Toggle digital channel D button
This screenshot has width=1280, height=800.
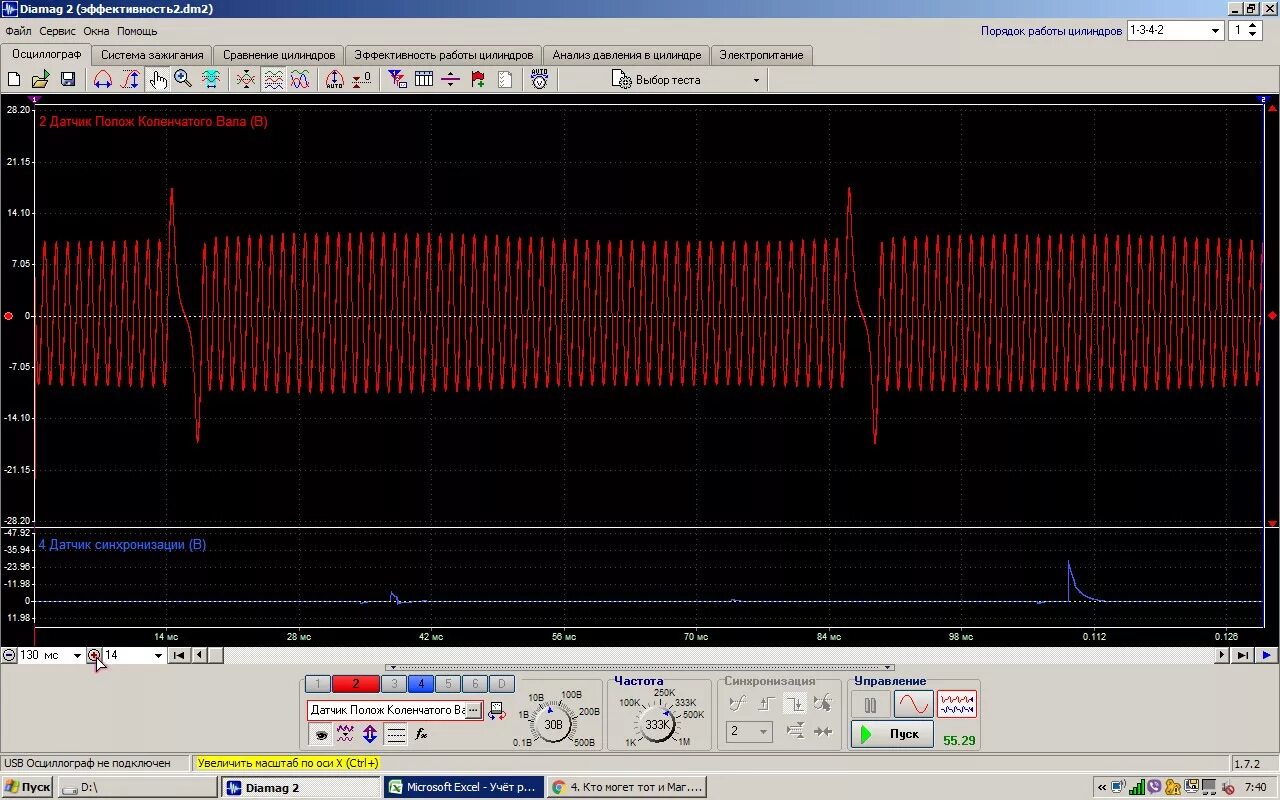tap(502, 684)
